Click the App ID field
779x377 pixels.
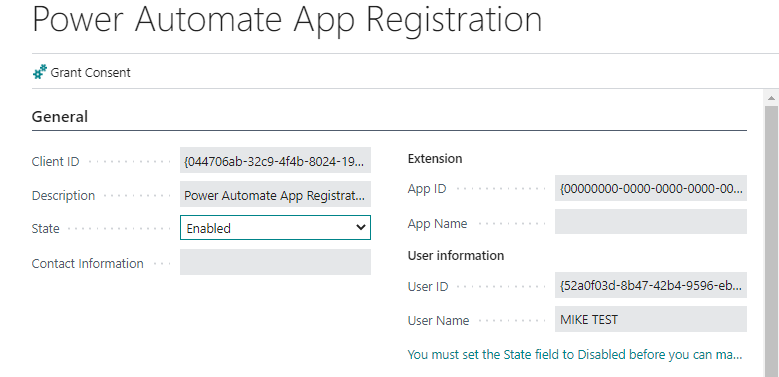click(651, 188)
